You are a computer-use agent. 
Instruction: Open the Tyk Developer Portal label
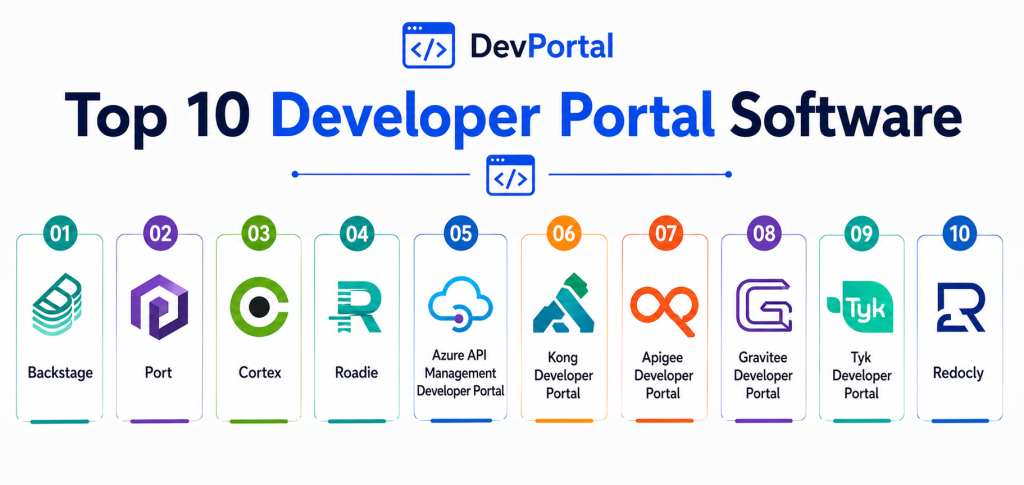pos(861,374)
